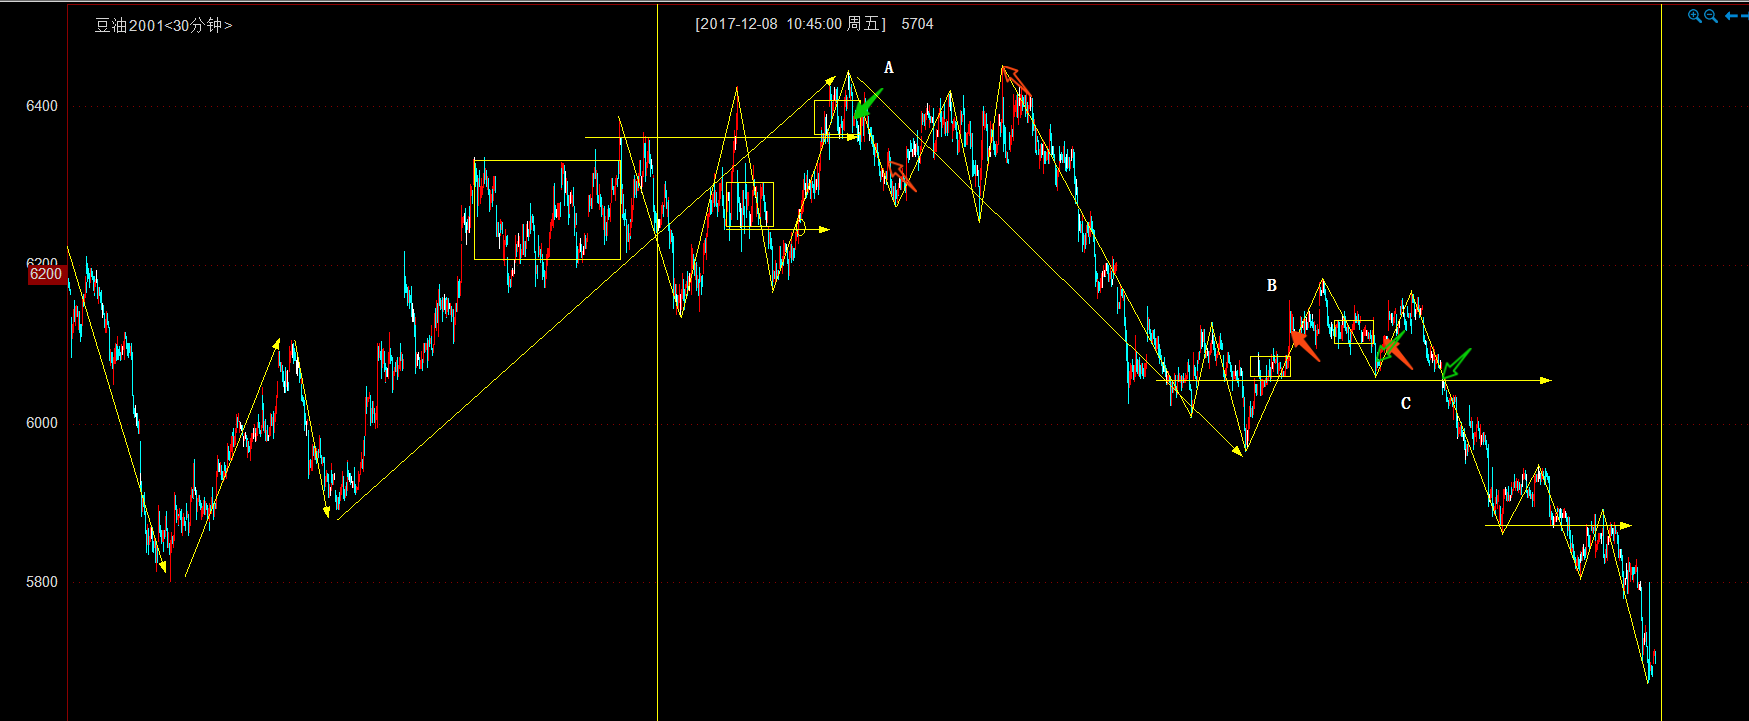
Task: Select the solid orange arrow below label B
Action: (1304, 346)
